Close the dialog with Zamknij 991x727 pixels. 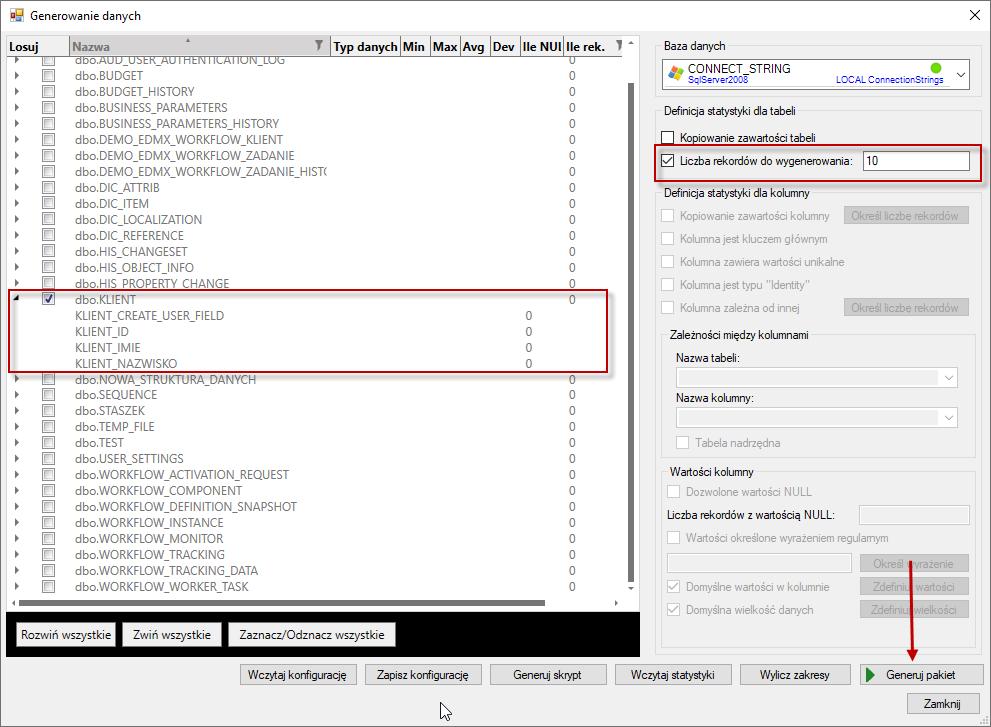coord(942,704)
